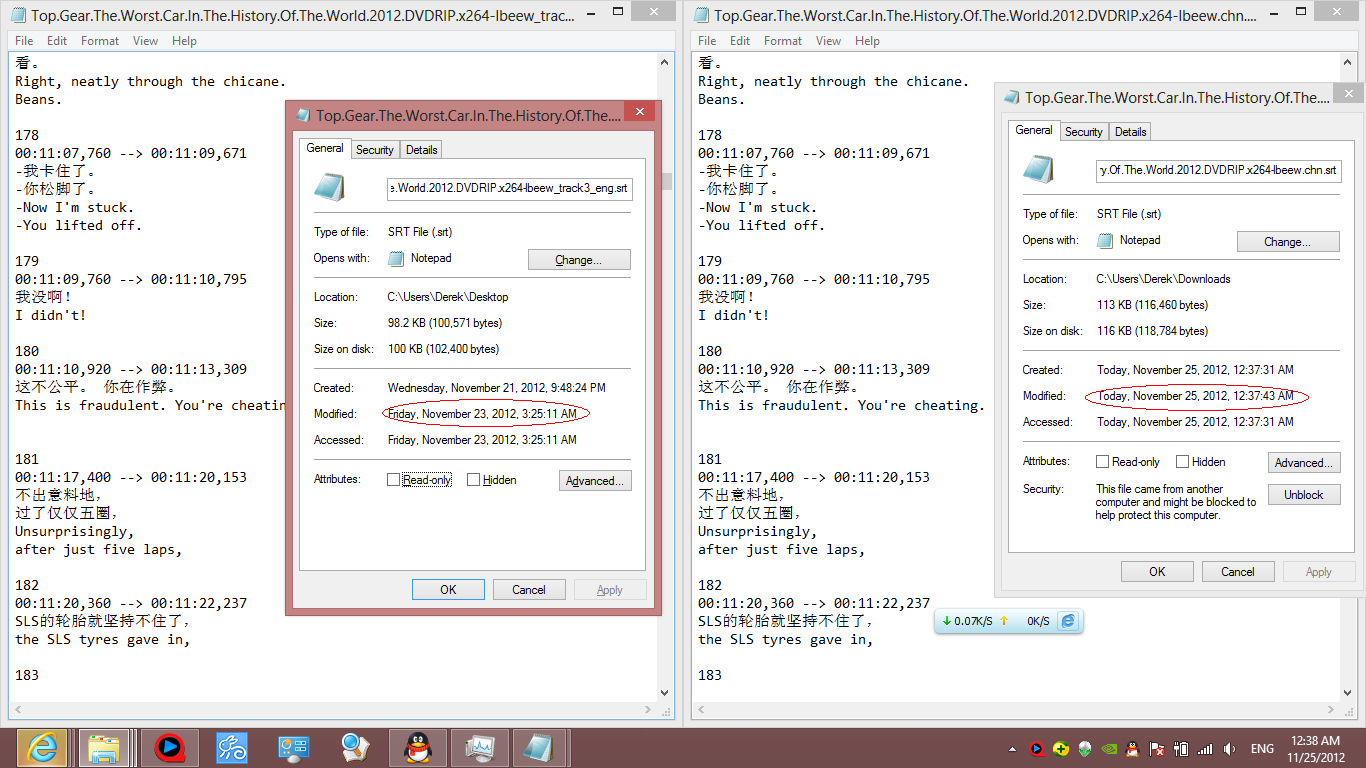Click the yellow-green plus tray icon
The image size is (1366, 768).
[1061, 748]
